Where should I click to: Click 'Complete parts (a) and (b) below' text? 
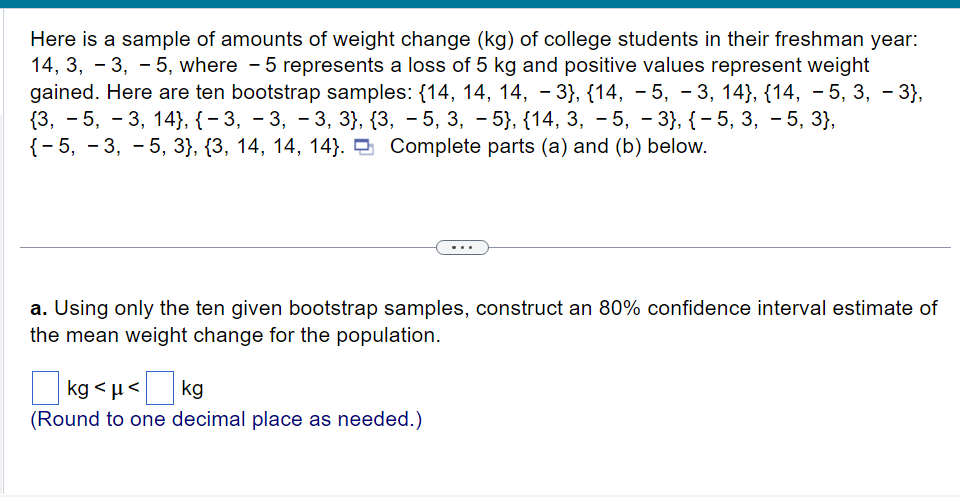pos(548,147)
